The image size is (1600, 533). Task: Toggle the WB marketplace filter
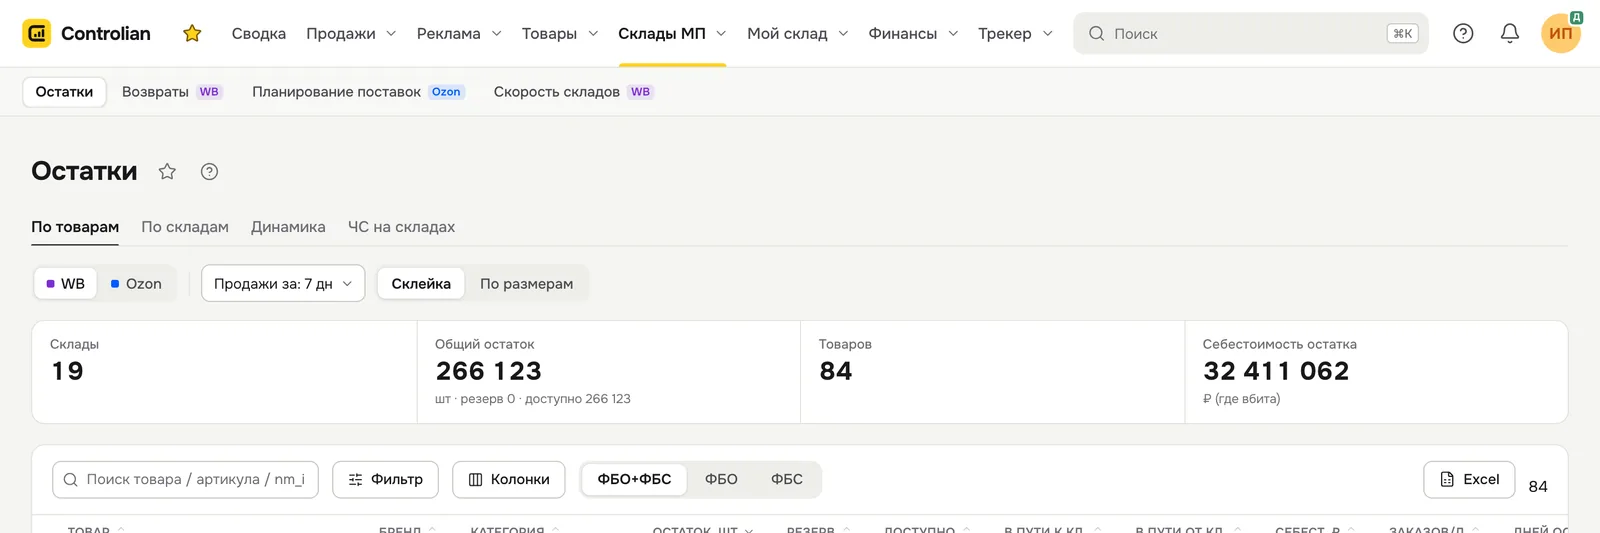pos(66,284)
